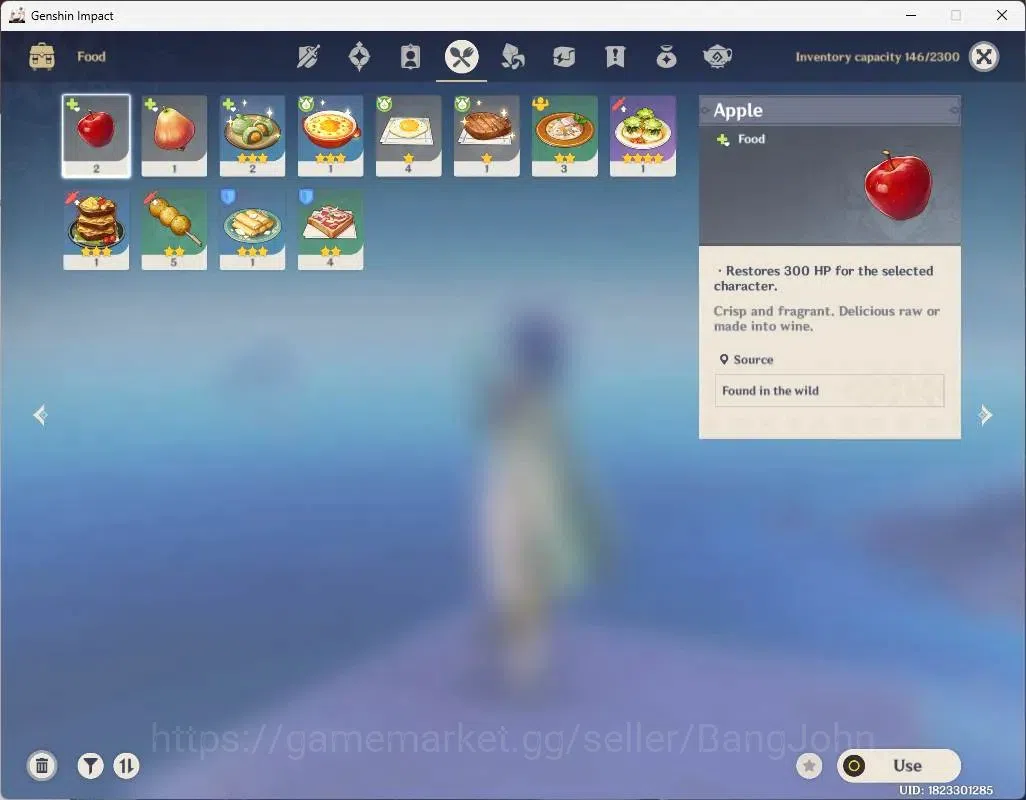
Task: Select the toast dish with quantity 4
Action: [x=330, y=230]
